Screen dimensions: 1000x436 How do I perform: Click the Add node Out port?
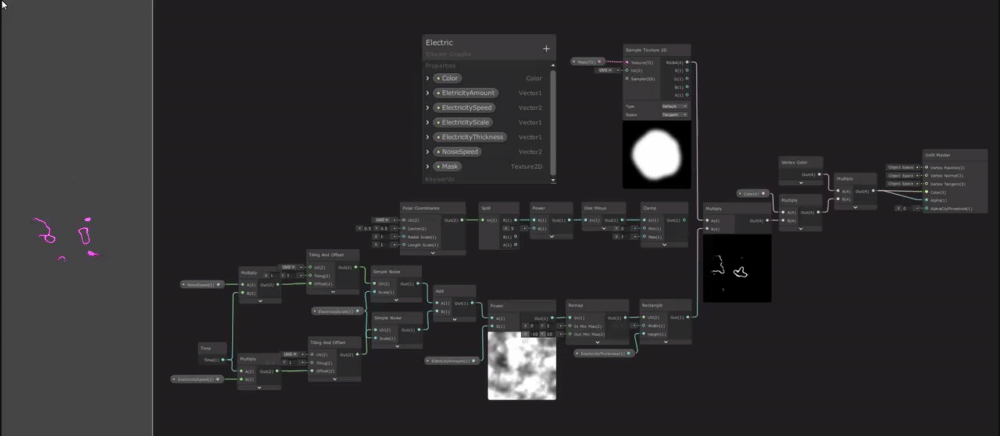[474, 303]
